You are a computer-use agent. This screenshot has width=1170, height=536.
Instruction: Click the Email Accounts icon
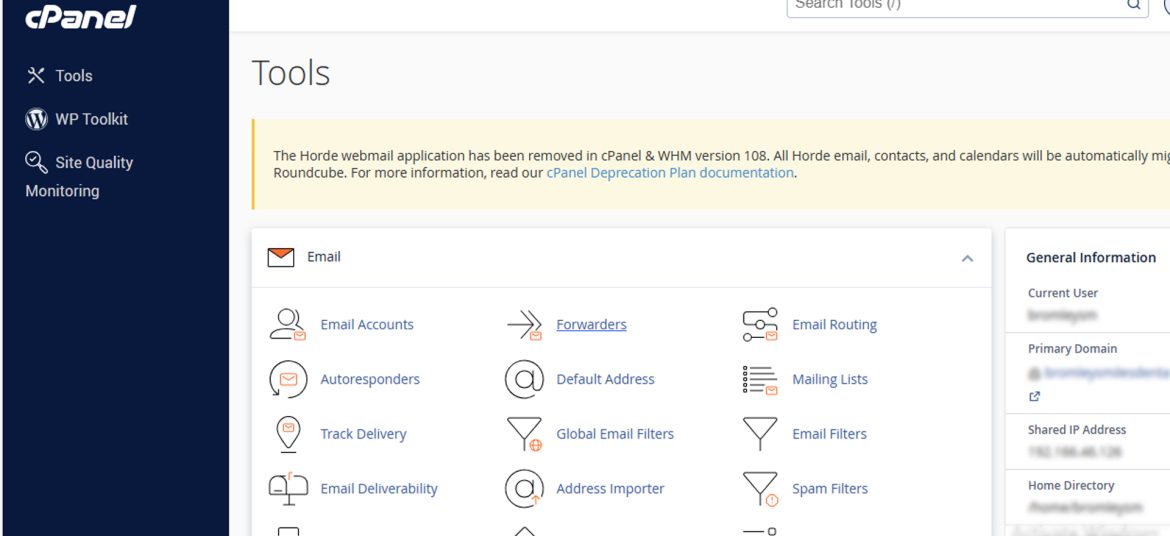pyautogui.click(x=288, y=325)
